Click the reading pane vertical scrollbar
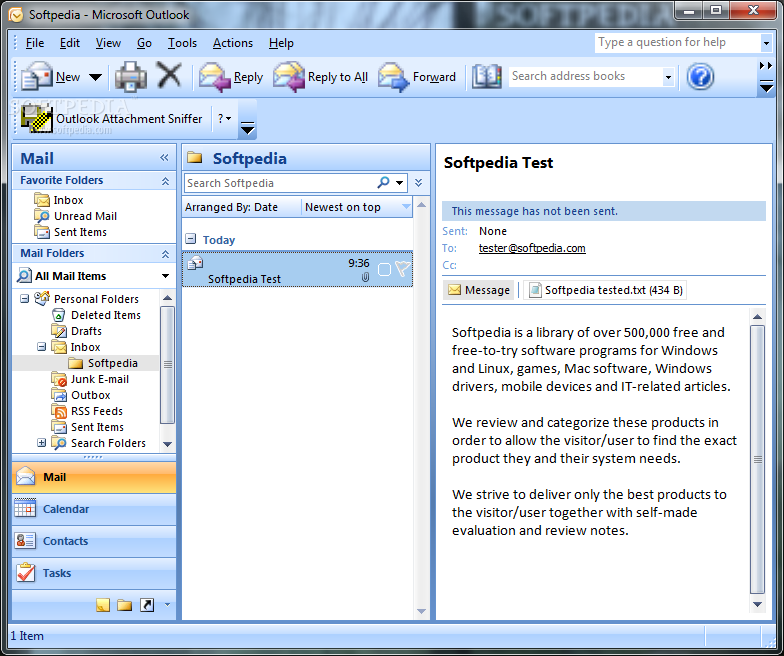This screenshot has width=784, height=656. tap(758, 459)
